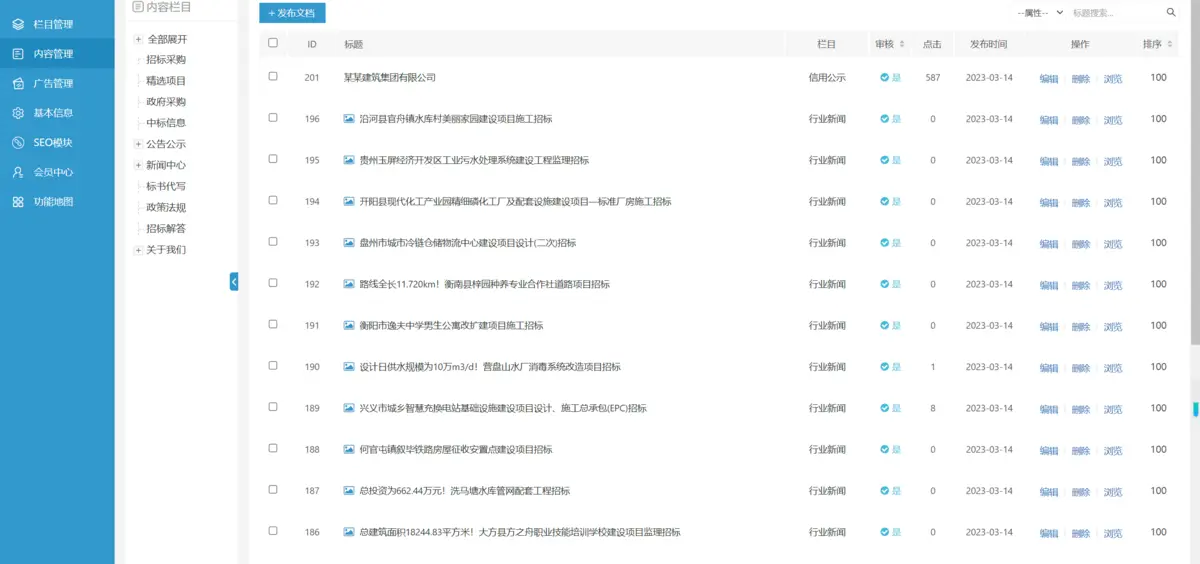The image size is (1200, 564).
Task: Click image icon of article 196
Action: [349, 118]
